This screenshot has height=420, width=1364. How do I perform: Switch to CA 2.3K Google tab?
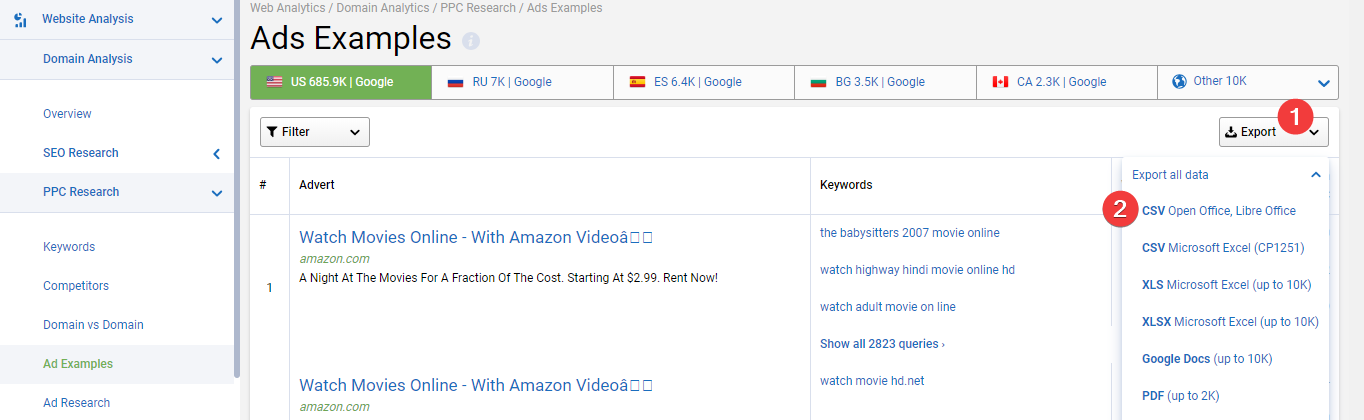pyautogui.click(x=1067, y=82)
